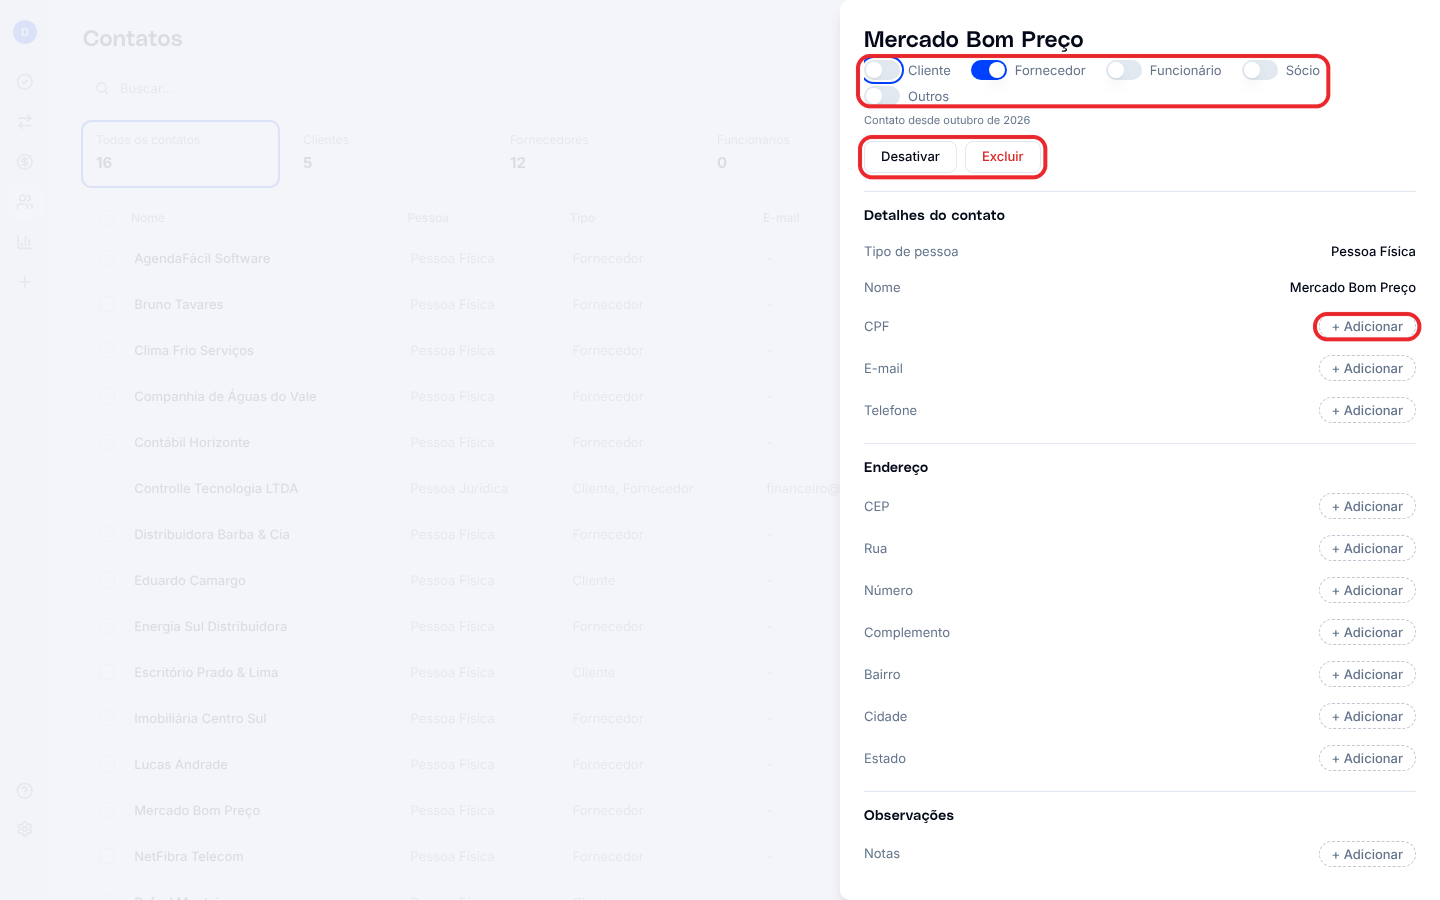Open the bar chart reports icon
Screen dimensions: 1440x900
[25, 242]
